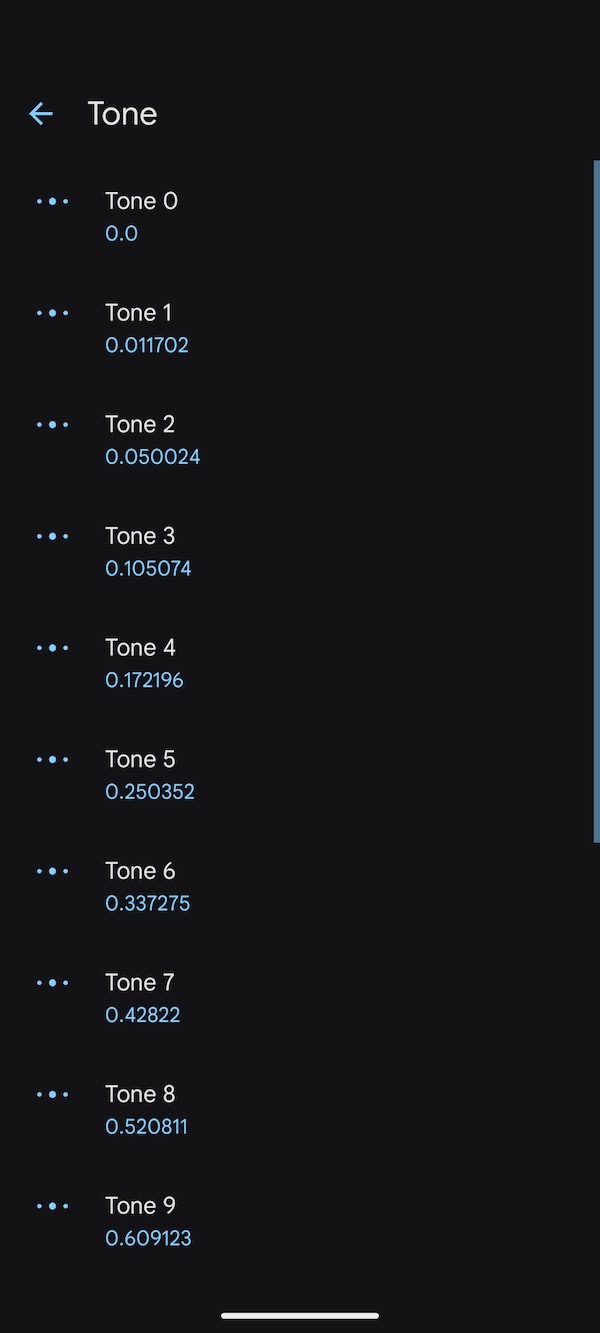The width and height of the screenshot is (600, 1333).
Task: Tap the three-dot icon beside Tone 7
Action: 52,983
